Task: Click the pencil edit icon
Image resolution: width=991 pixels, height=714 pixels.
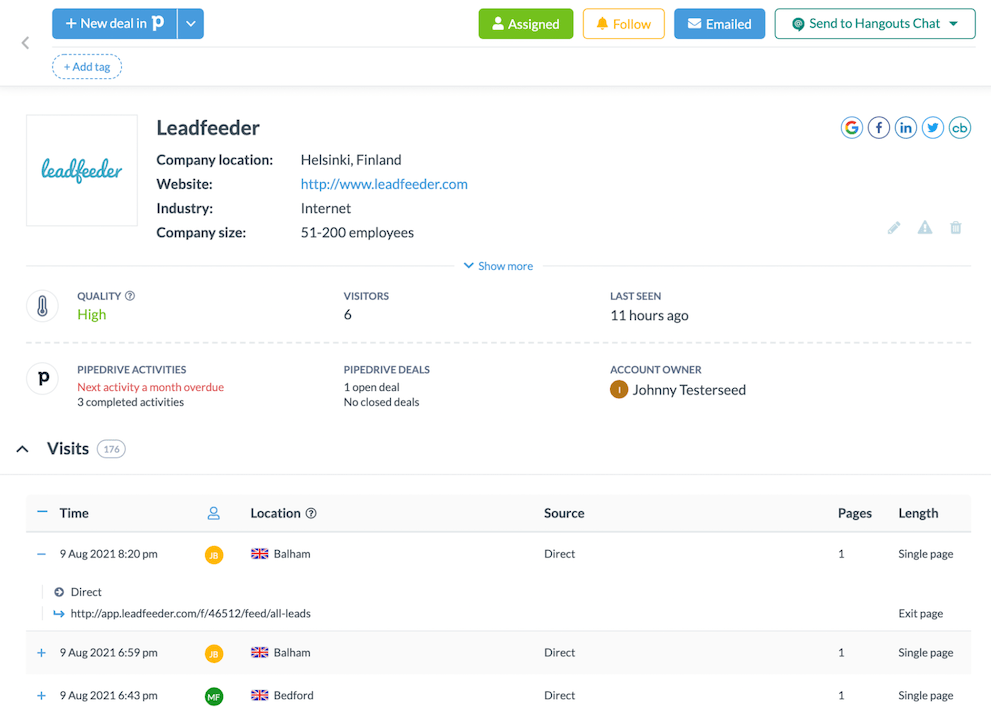Action: click(x=894, y=227)
